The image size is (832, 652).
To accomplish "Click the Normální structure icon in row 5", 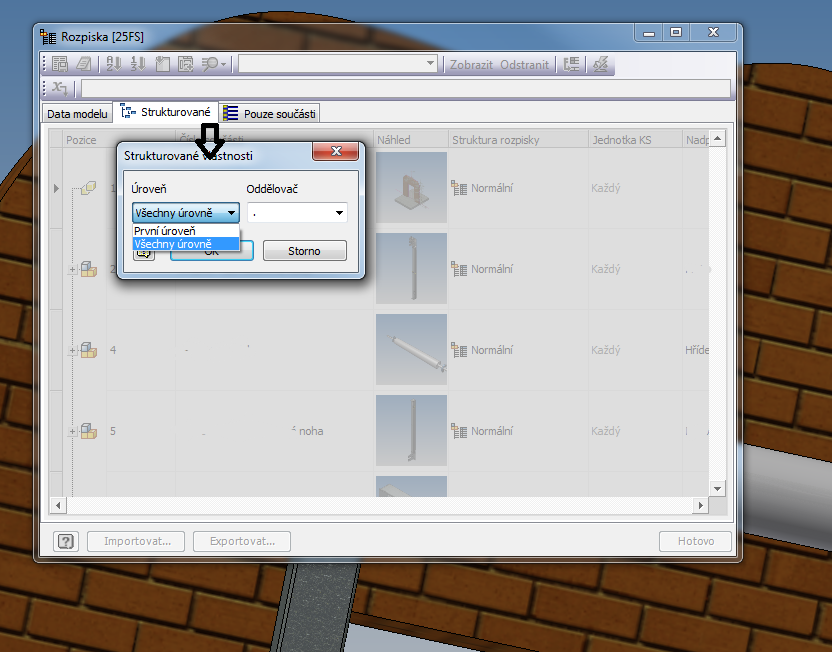I will (459, 431).
